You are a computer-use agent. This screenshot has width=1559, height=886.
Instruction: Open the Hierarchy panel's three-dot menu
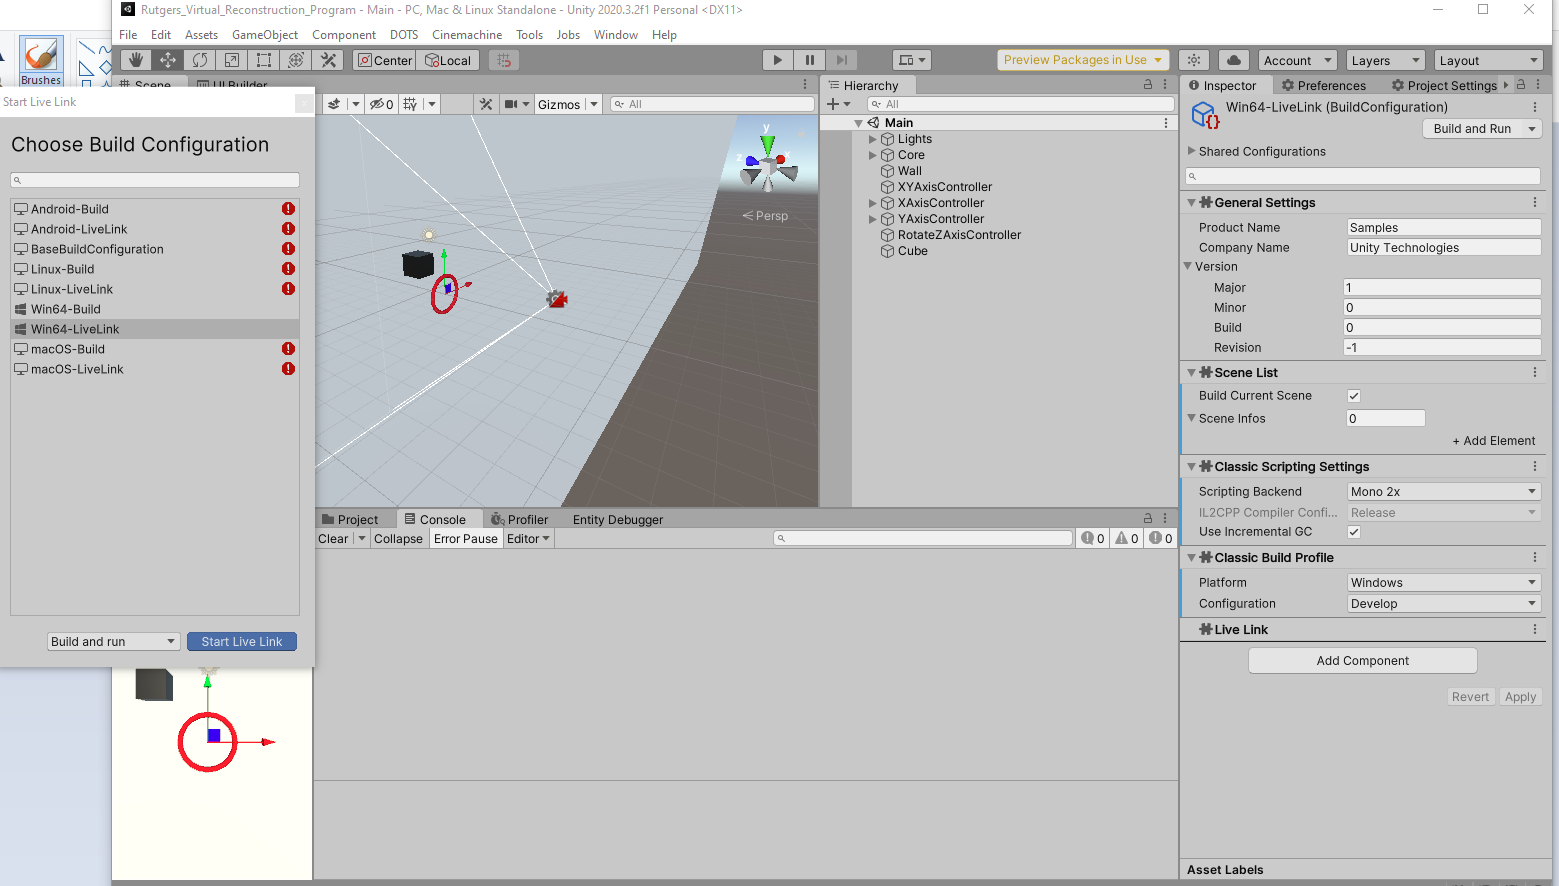(x=1165, y=85)
